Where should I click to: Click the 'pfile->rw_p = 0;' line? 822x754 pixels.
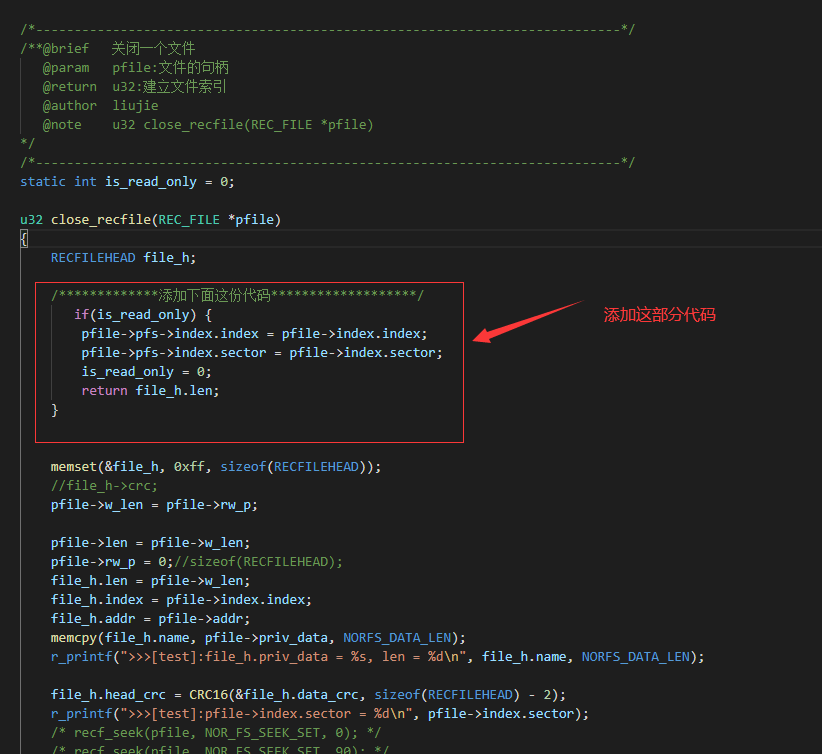coord(197,562)
